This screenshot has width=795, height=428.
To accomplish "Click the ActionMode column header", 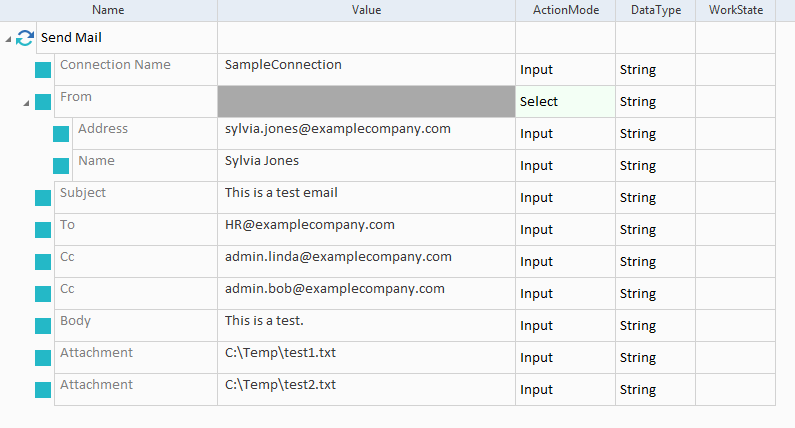I will pyautogui.click(x=565, y=10).
